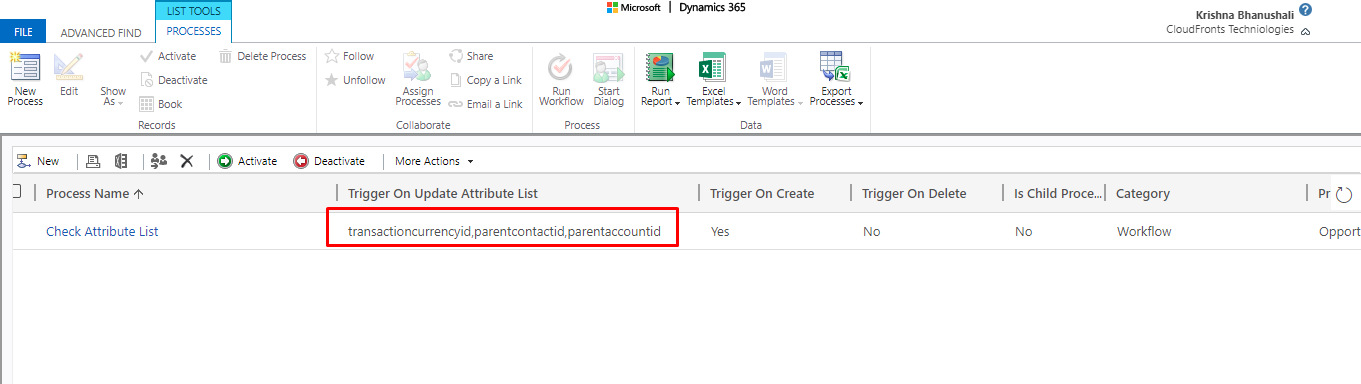Switch to the ADVANCED FIND tab
Image resolution: width=1361 pixels, height=384 pixels.
[x=101, y=33]
